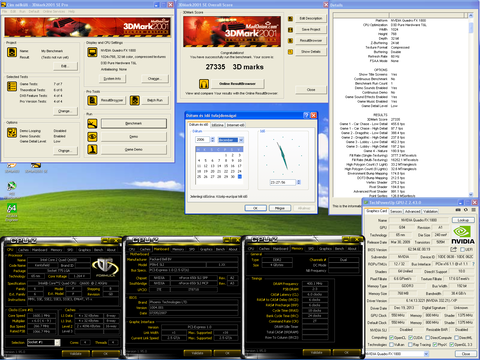The width and height of the screenshot is (480, 360).
Task: Open the SPD tab in second CPU-Z window
Action: point(192,249)
